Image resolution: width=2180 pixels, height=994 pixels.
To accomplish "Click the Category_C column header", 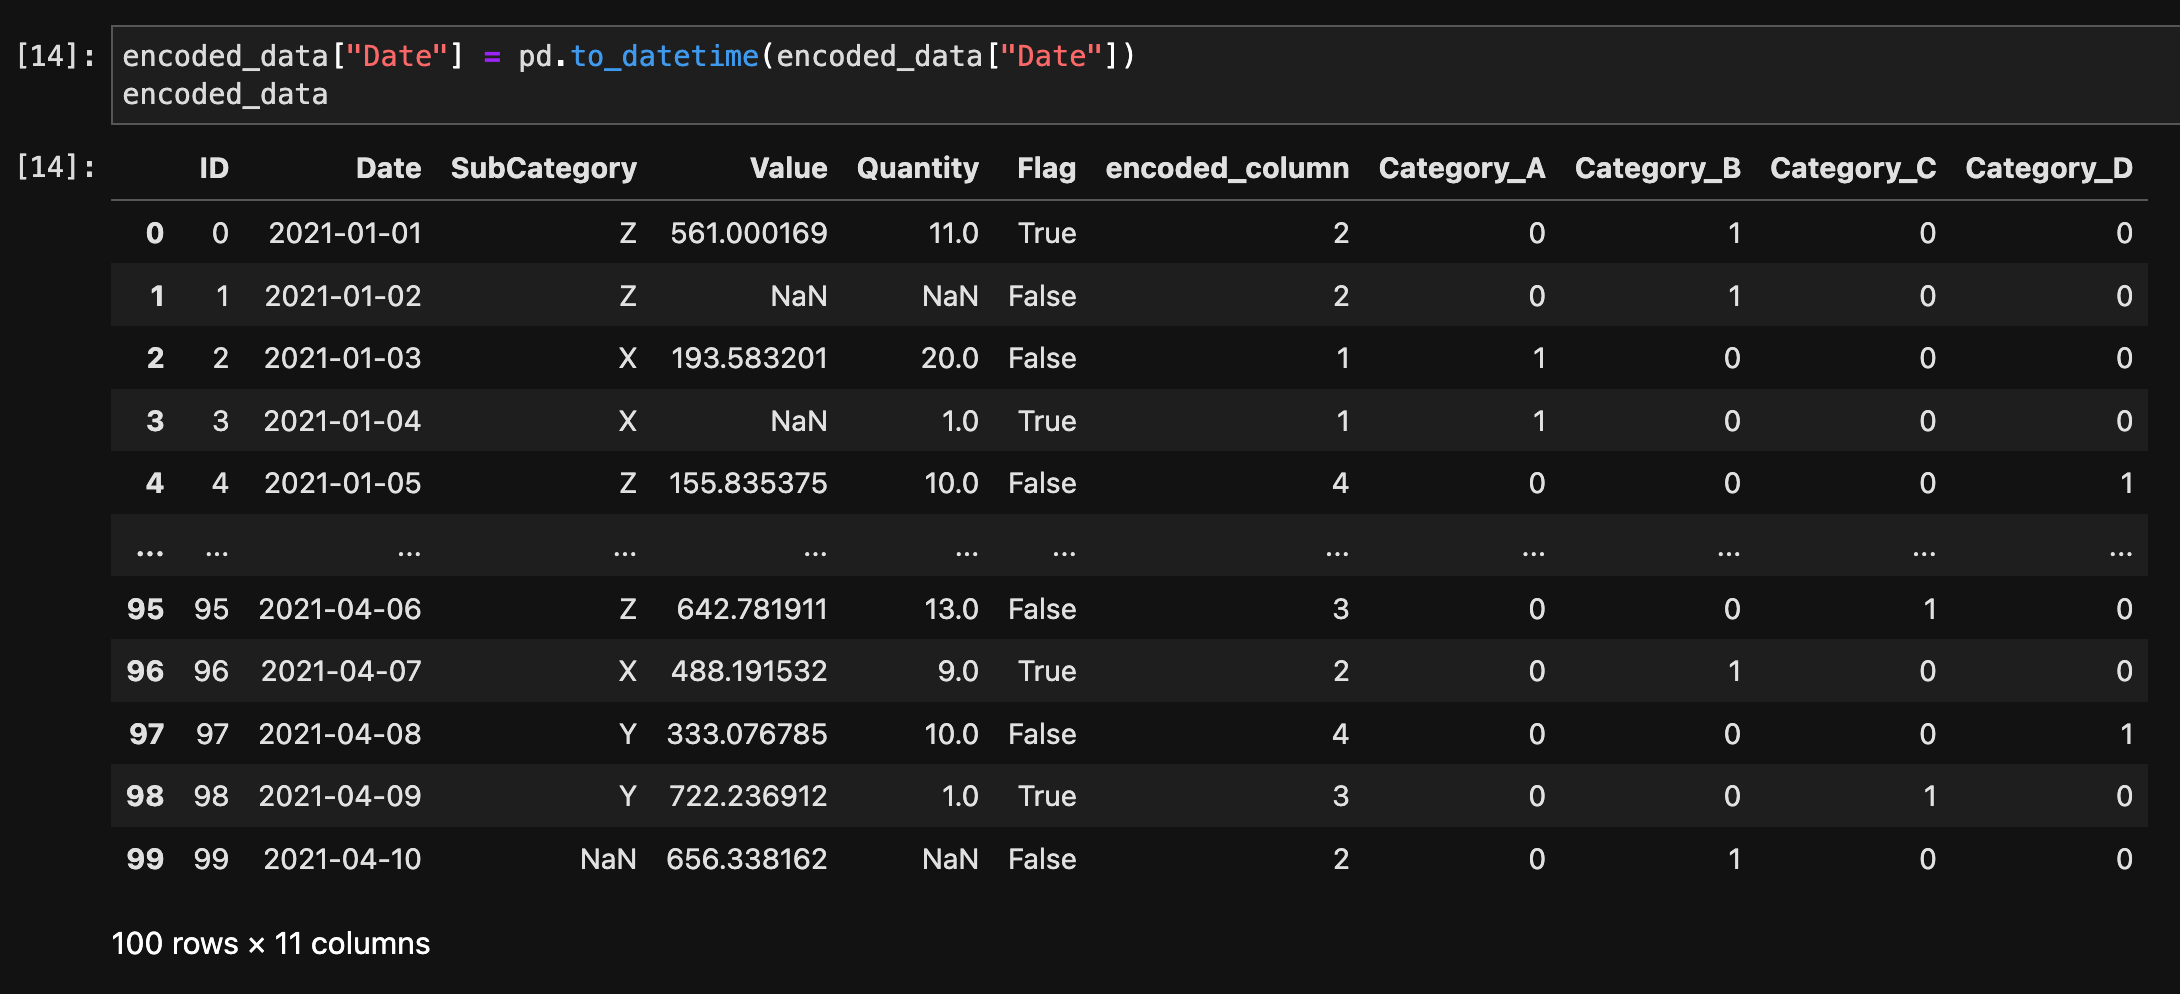I will [x=1853, y=168].
